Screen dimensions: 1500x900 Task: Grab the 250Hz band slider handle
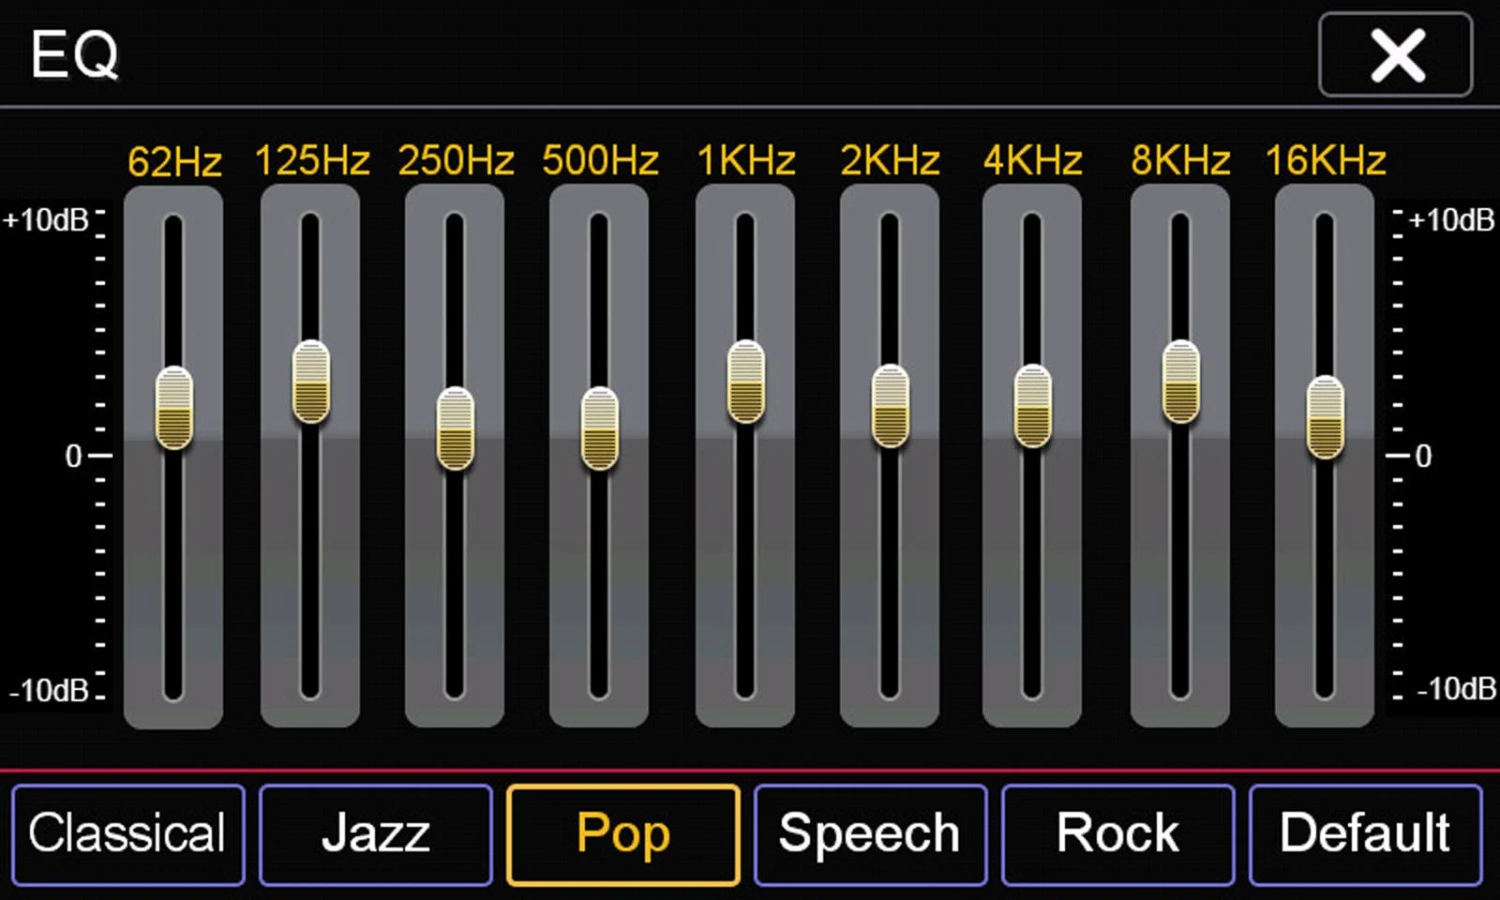455,428
